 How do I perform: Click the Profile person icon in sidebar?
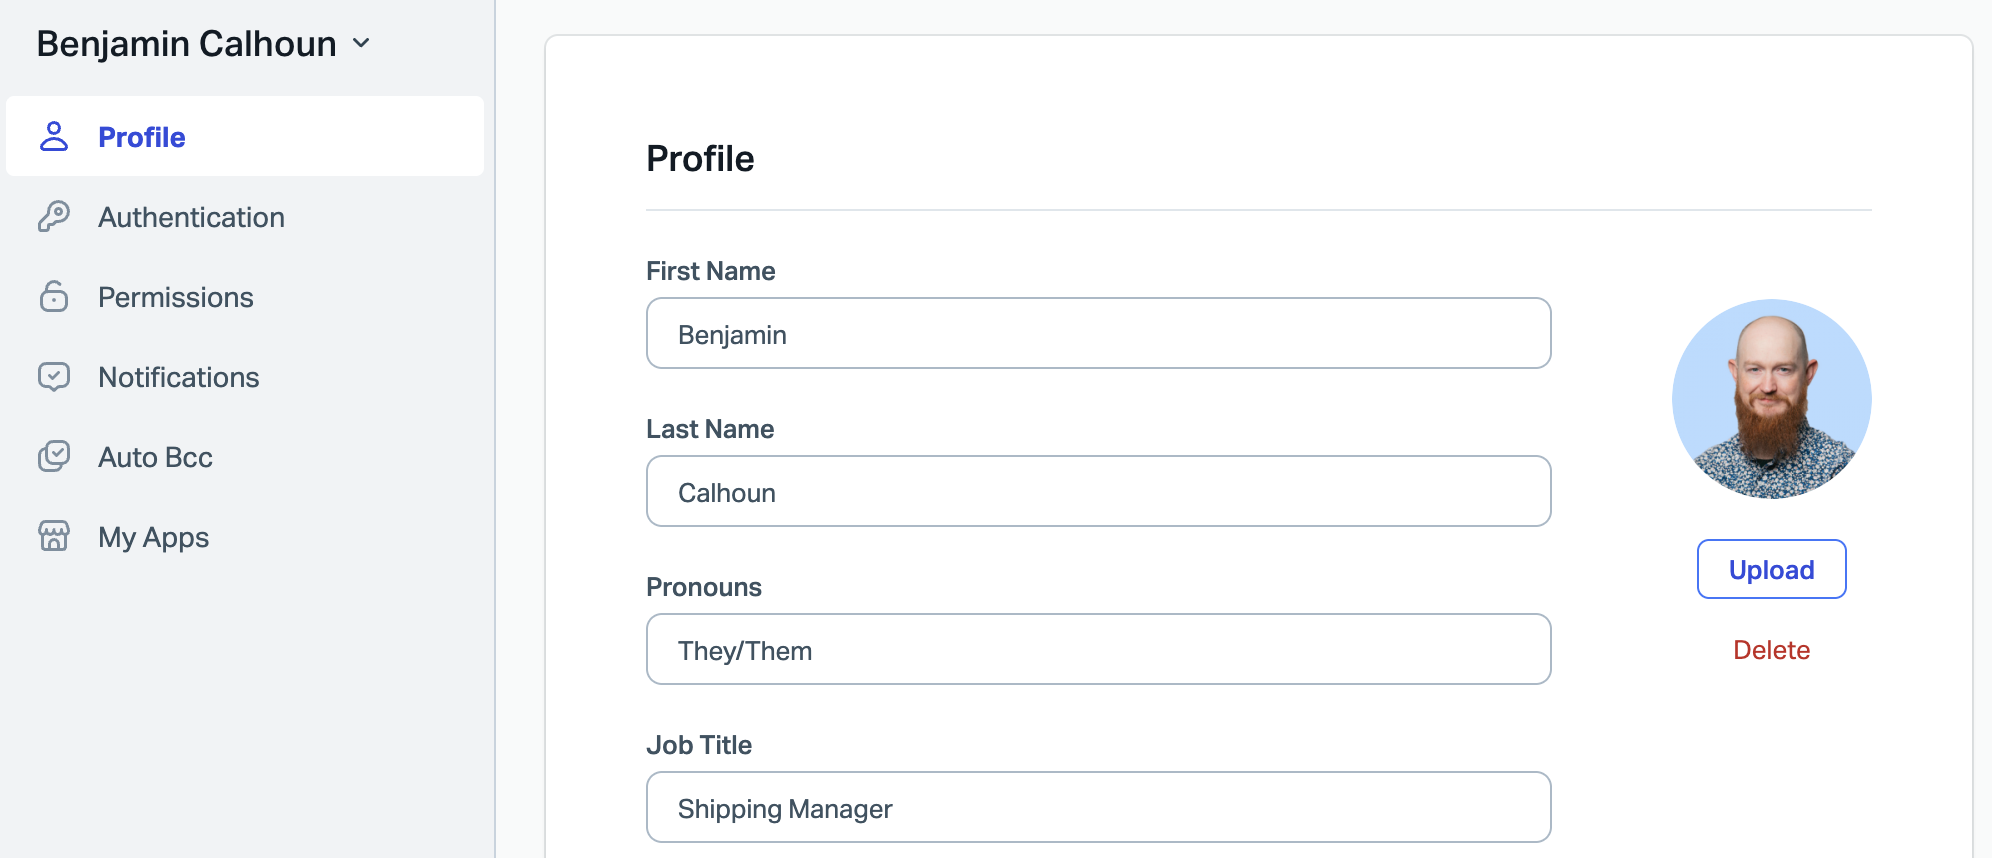[54, 137]
